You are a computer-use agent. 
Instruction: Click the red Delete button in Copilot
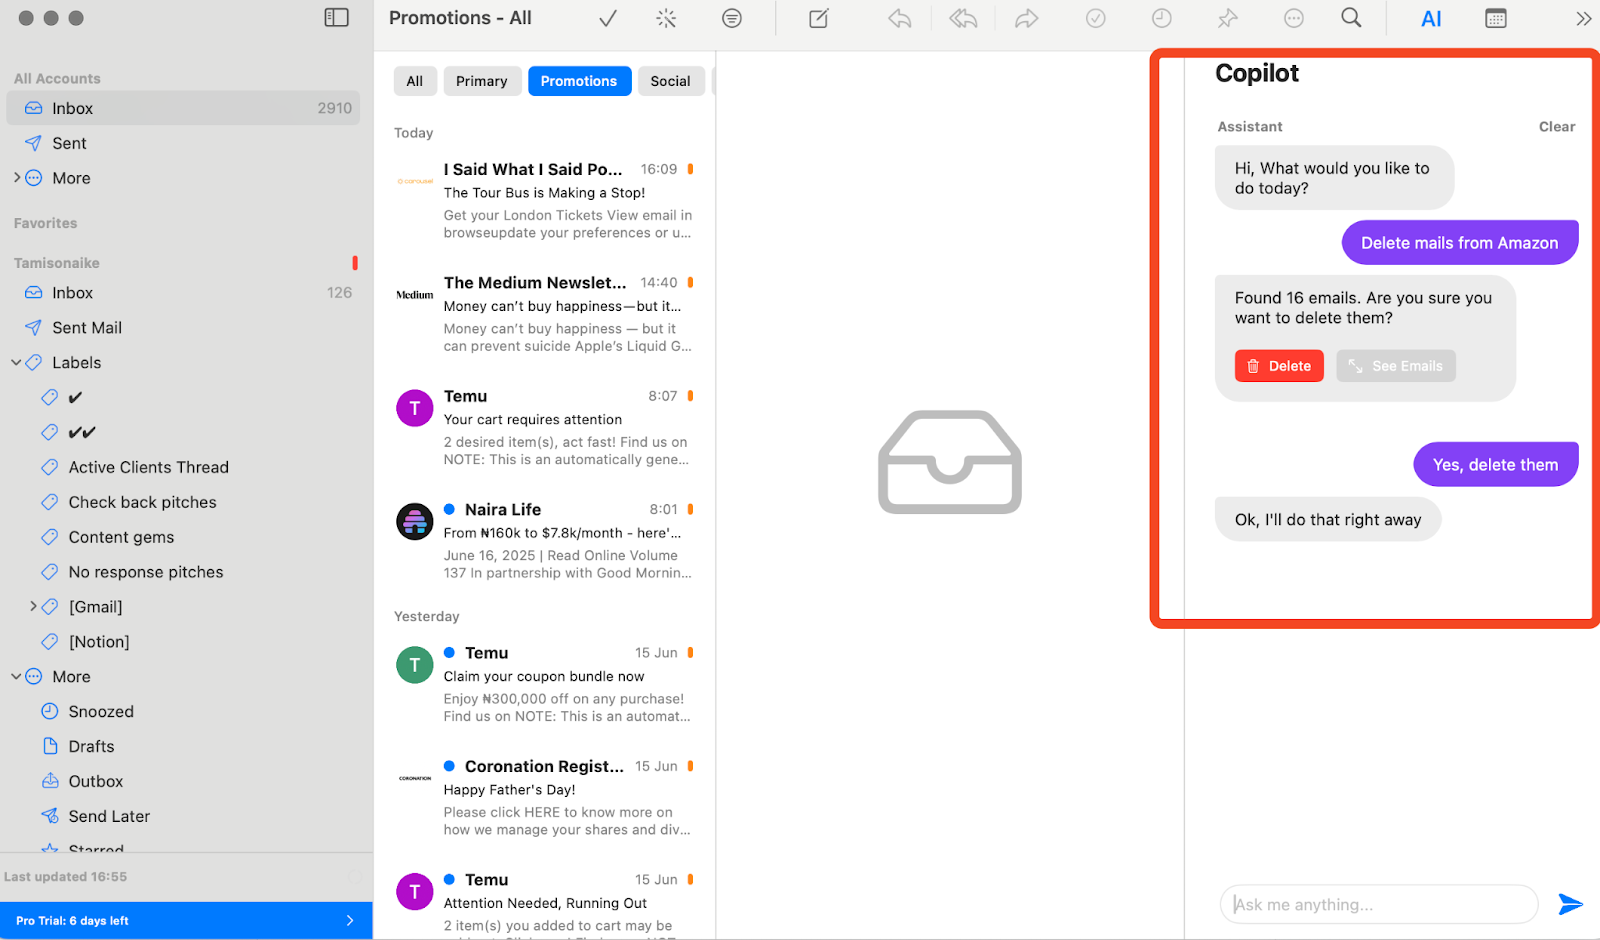[1279, 366]
